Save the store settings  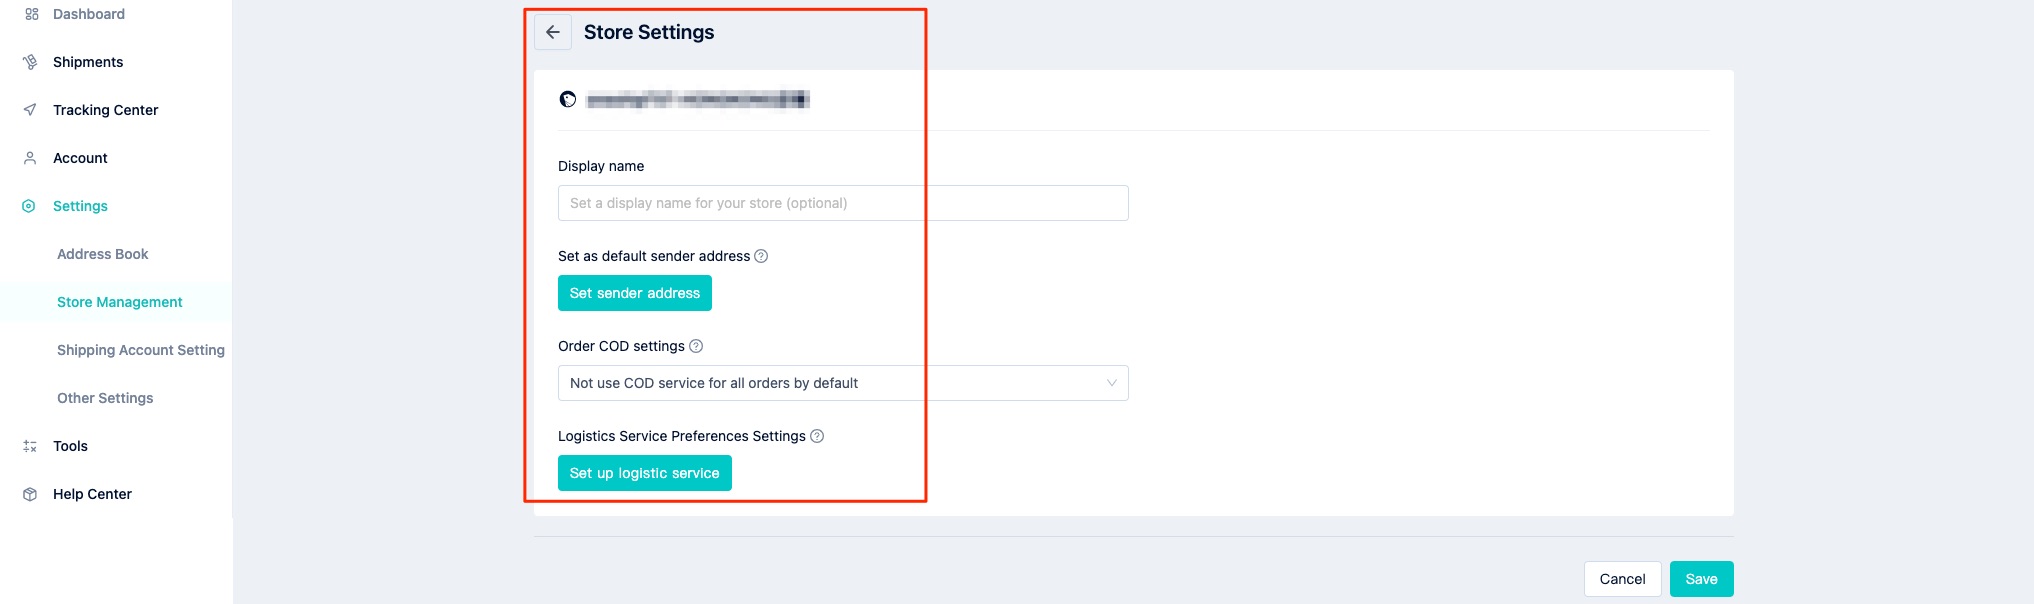point(1701,579)
